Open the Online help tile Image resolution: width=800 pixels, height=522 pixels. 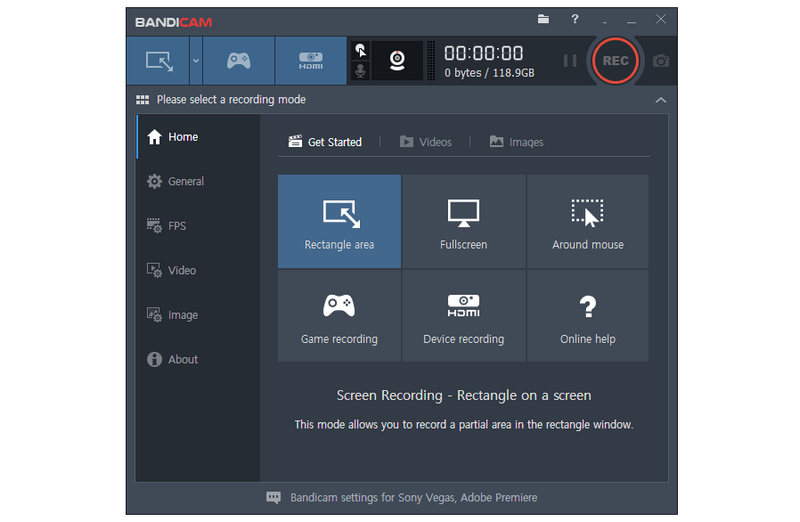tap(588, 316)
